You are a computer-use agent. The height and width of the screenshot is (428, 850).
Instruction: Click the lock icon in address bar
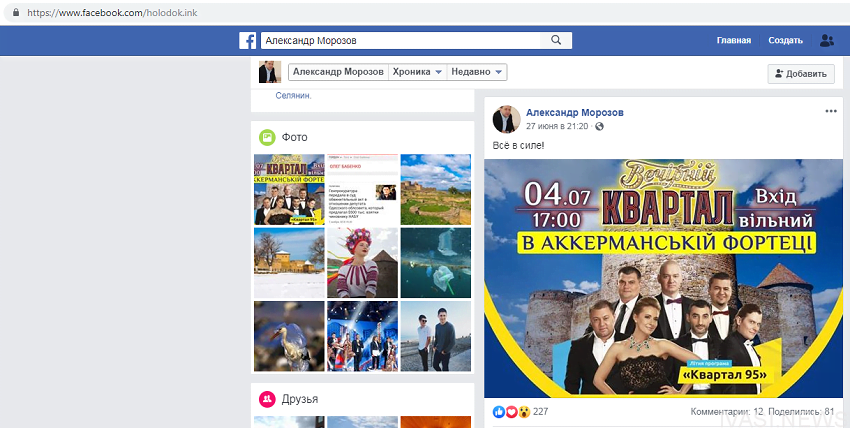pyautogui.click(x=16, y=12)
